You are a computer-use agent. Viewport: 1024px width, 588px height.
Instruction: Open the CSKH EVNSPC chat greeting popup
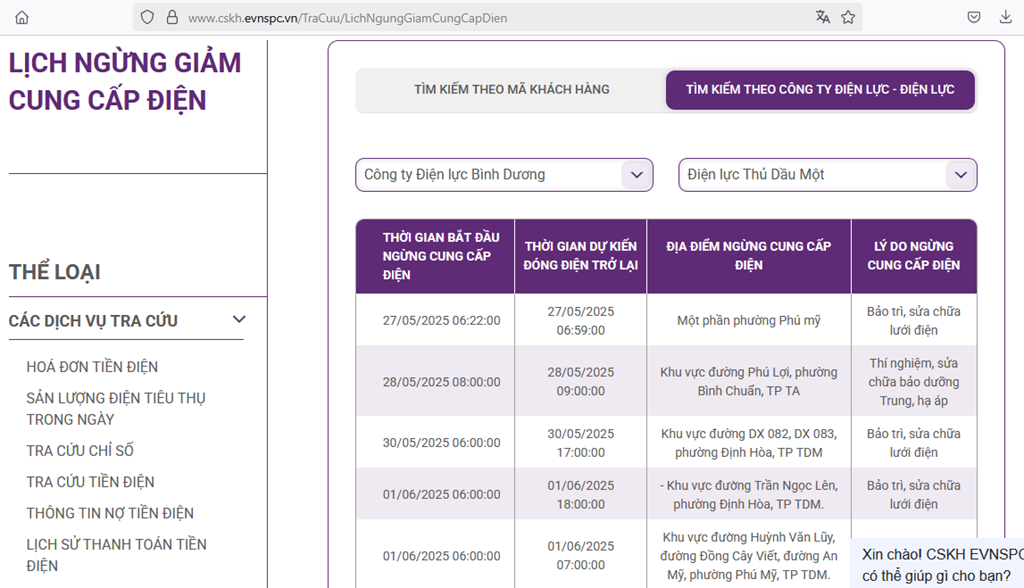coord(941,564)
